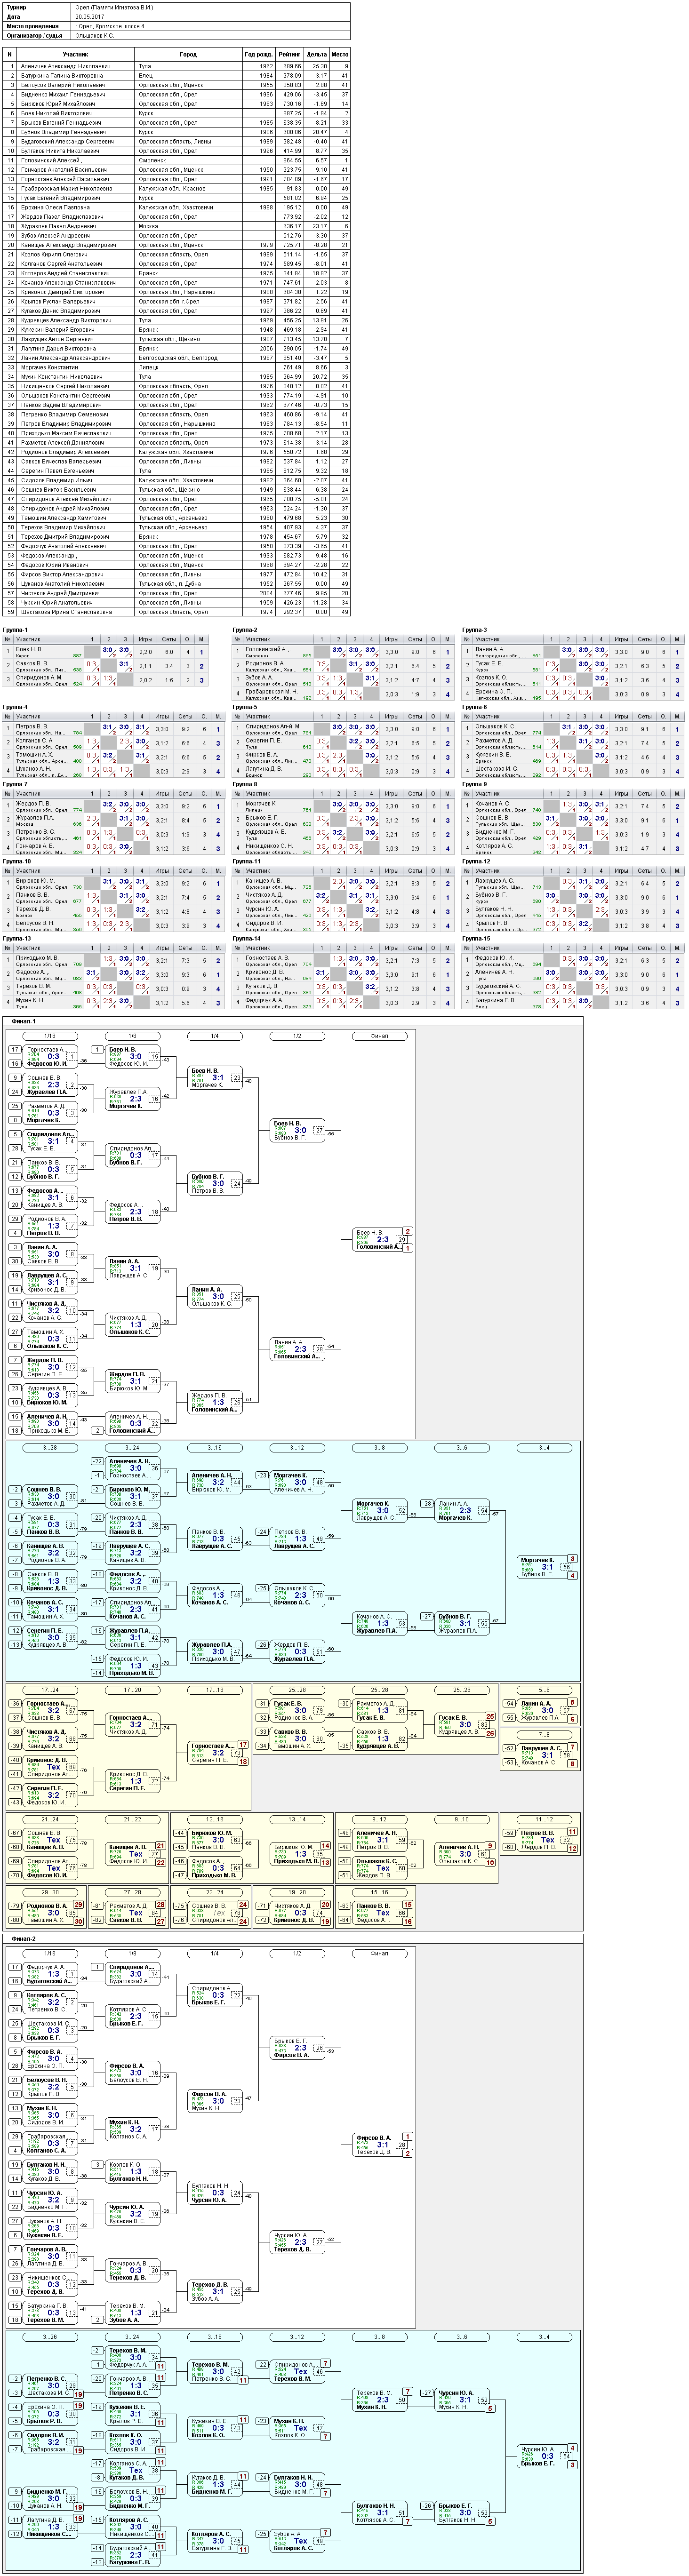The image size is (689, 2576).
Task: Click the 'Группа-12' group title
Action: click(477, 861)
